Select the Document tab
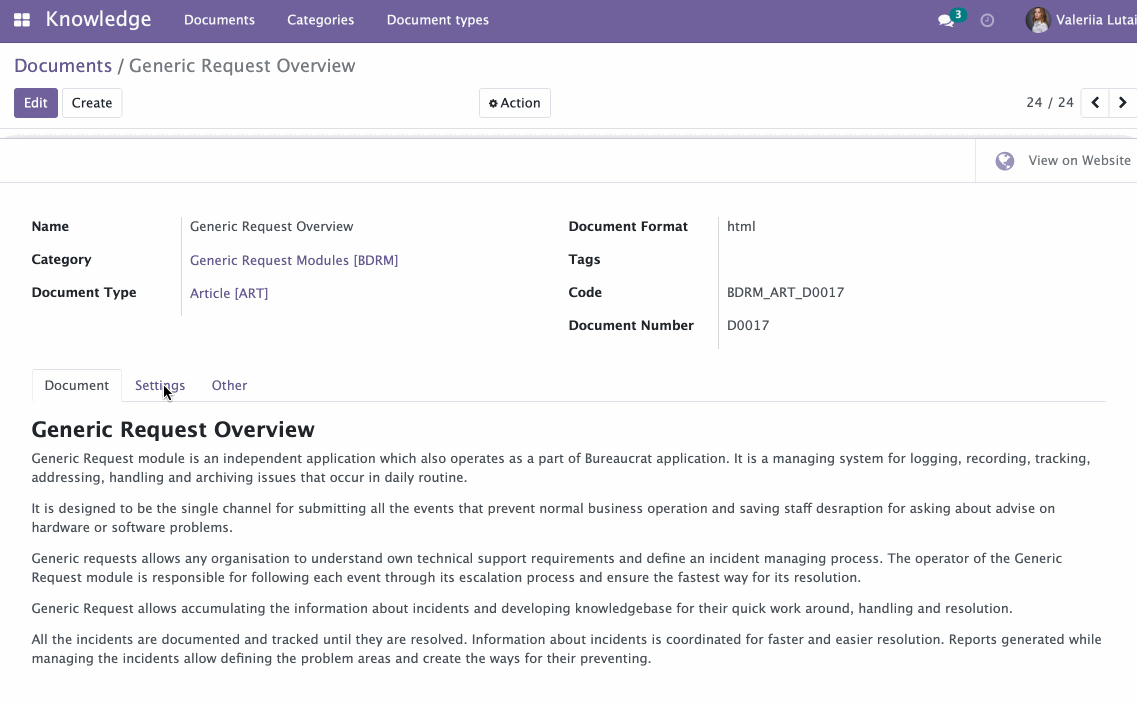This screenshot has width=1137, height=703. 77,385
